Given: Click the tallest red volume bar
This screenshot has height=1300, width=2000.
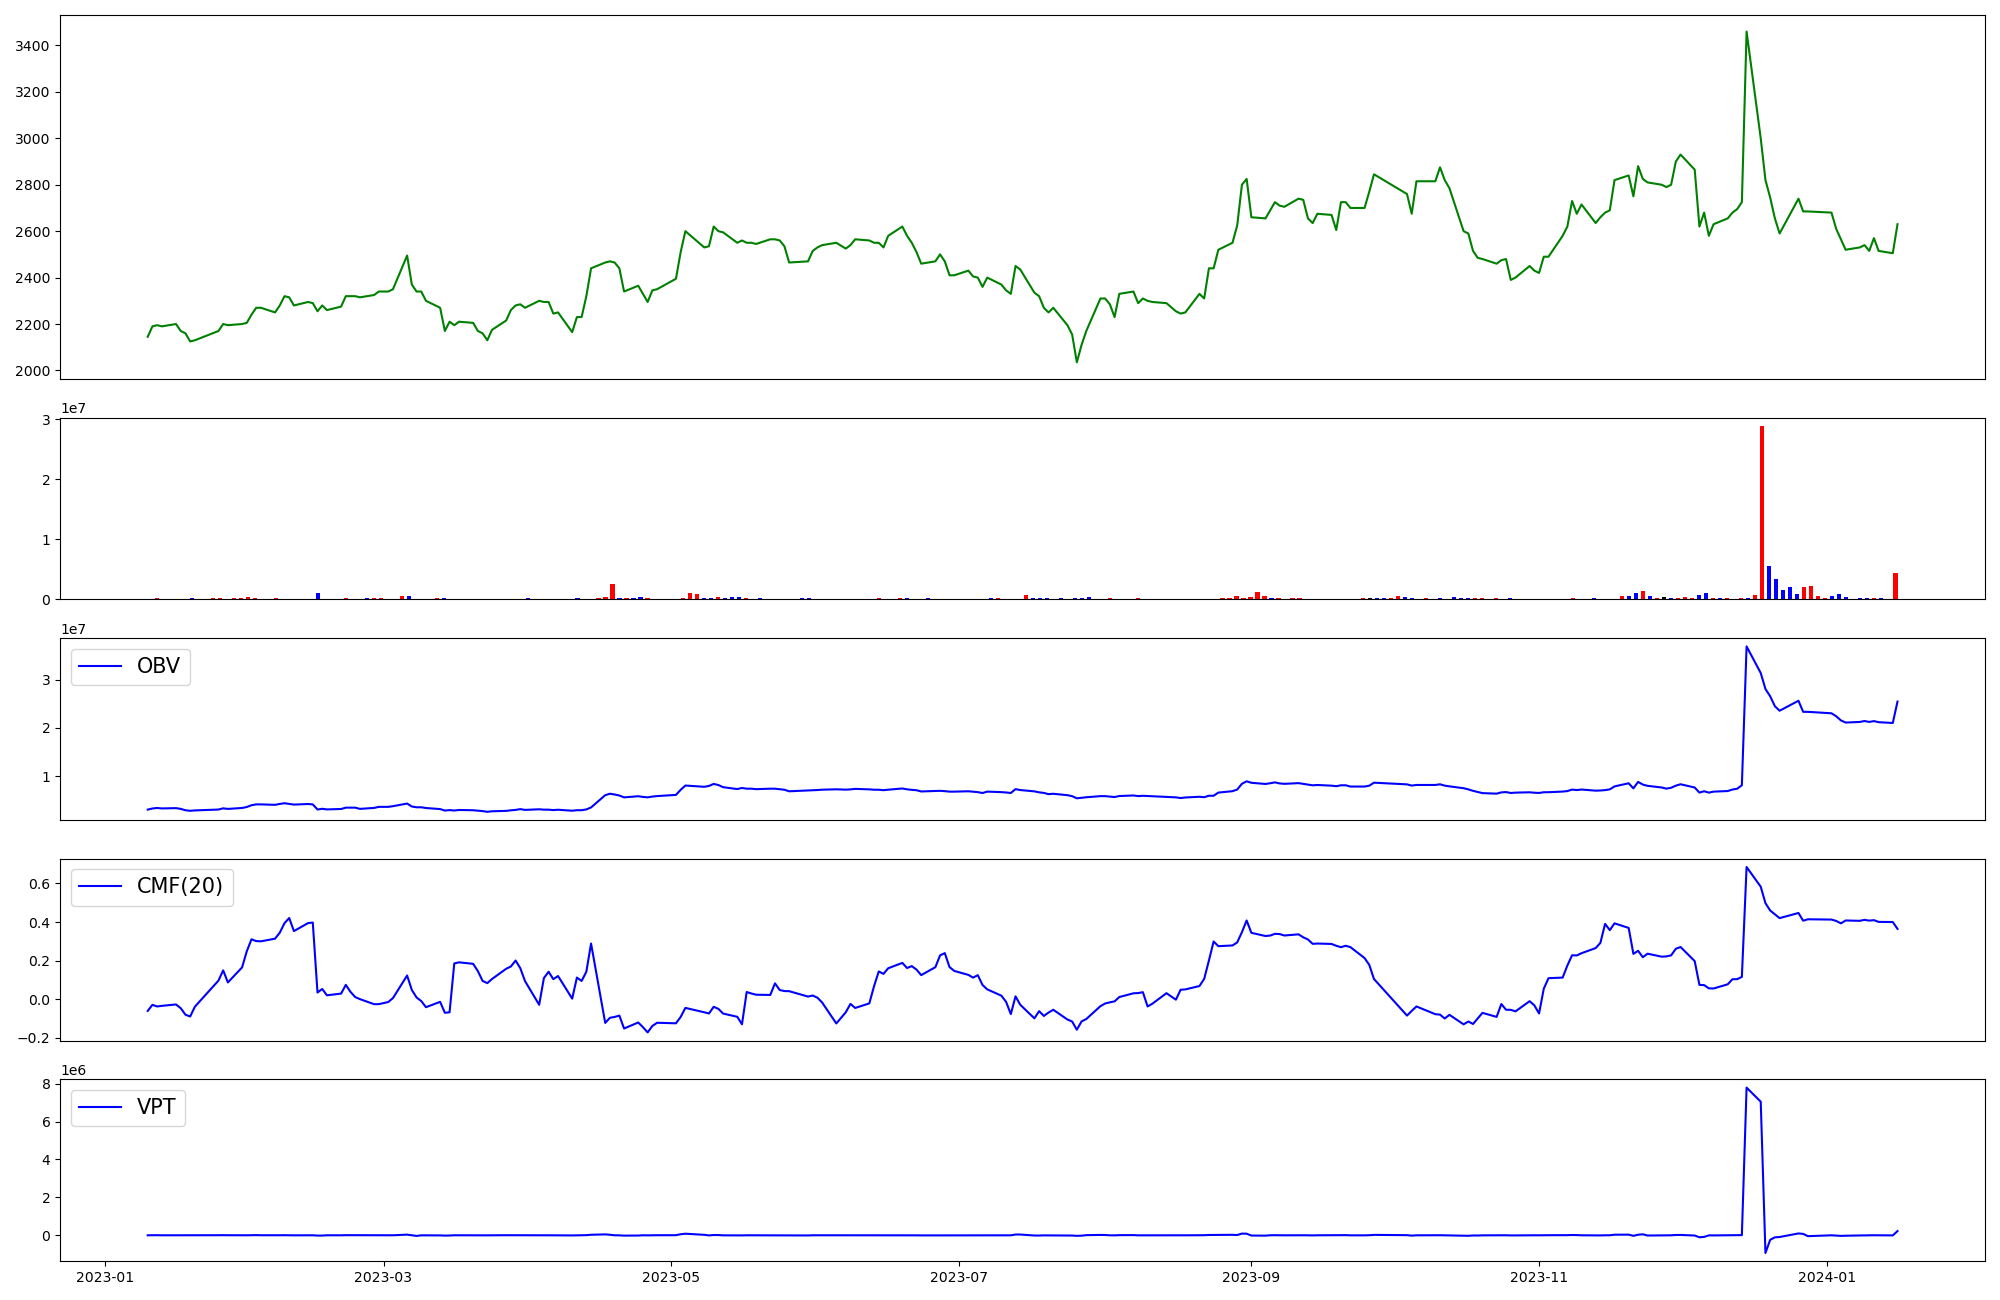Looking at the screenshot, I should 1762,510.
